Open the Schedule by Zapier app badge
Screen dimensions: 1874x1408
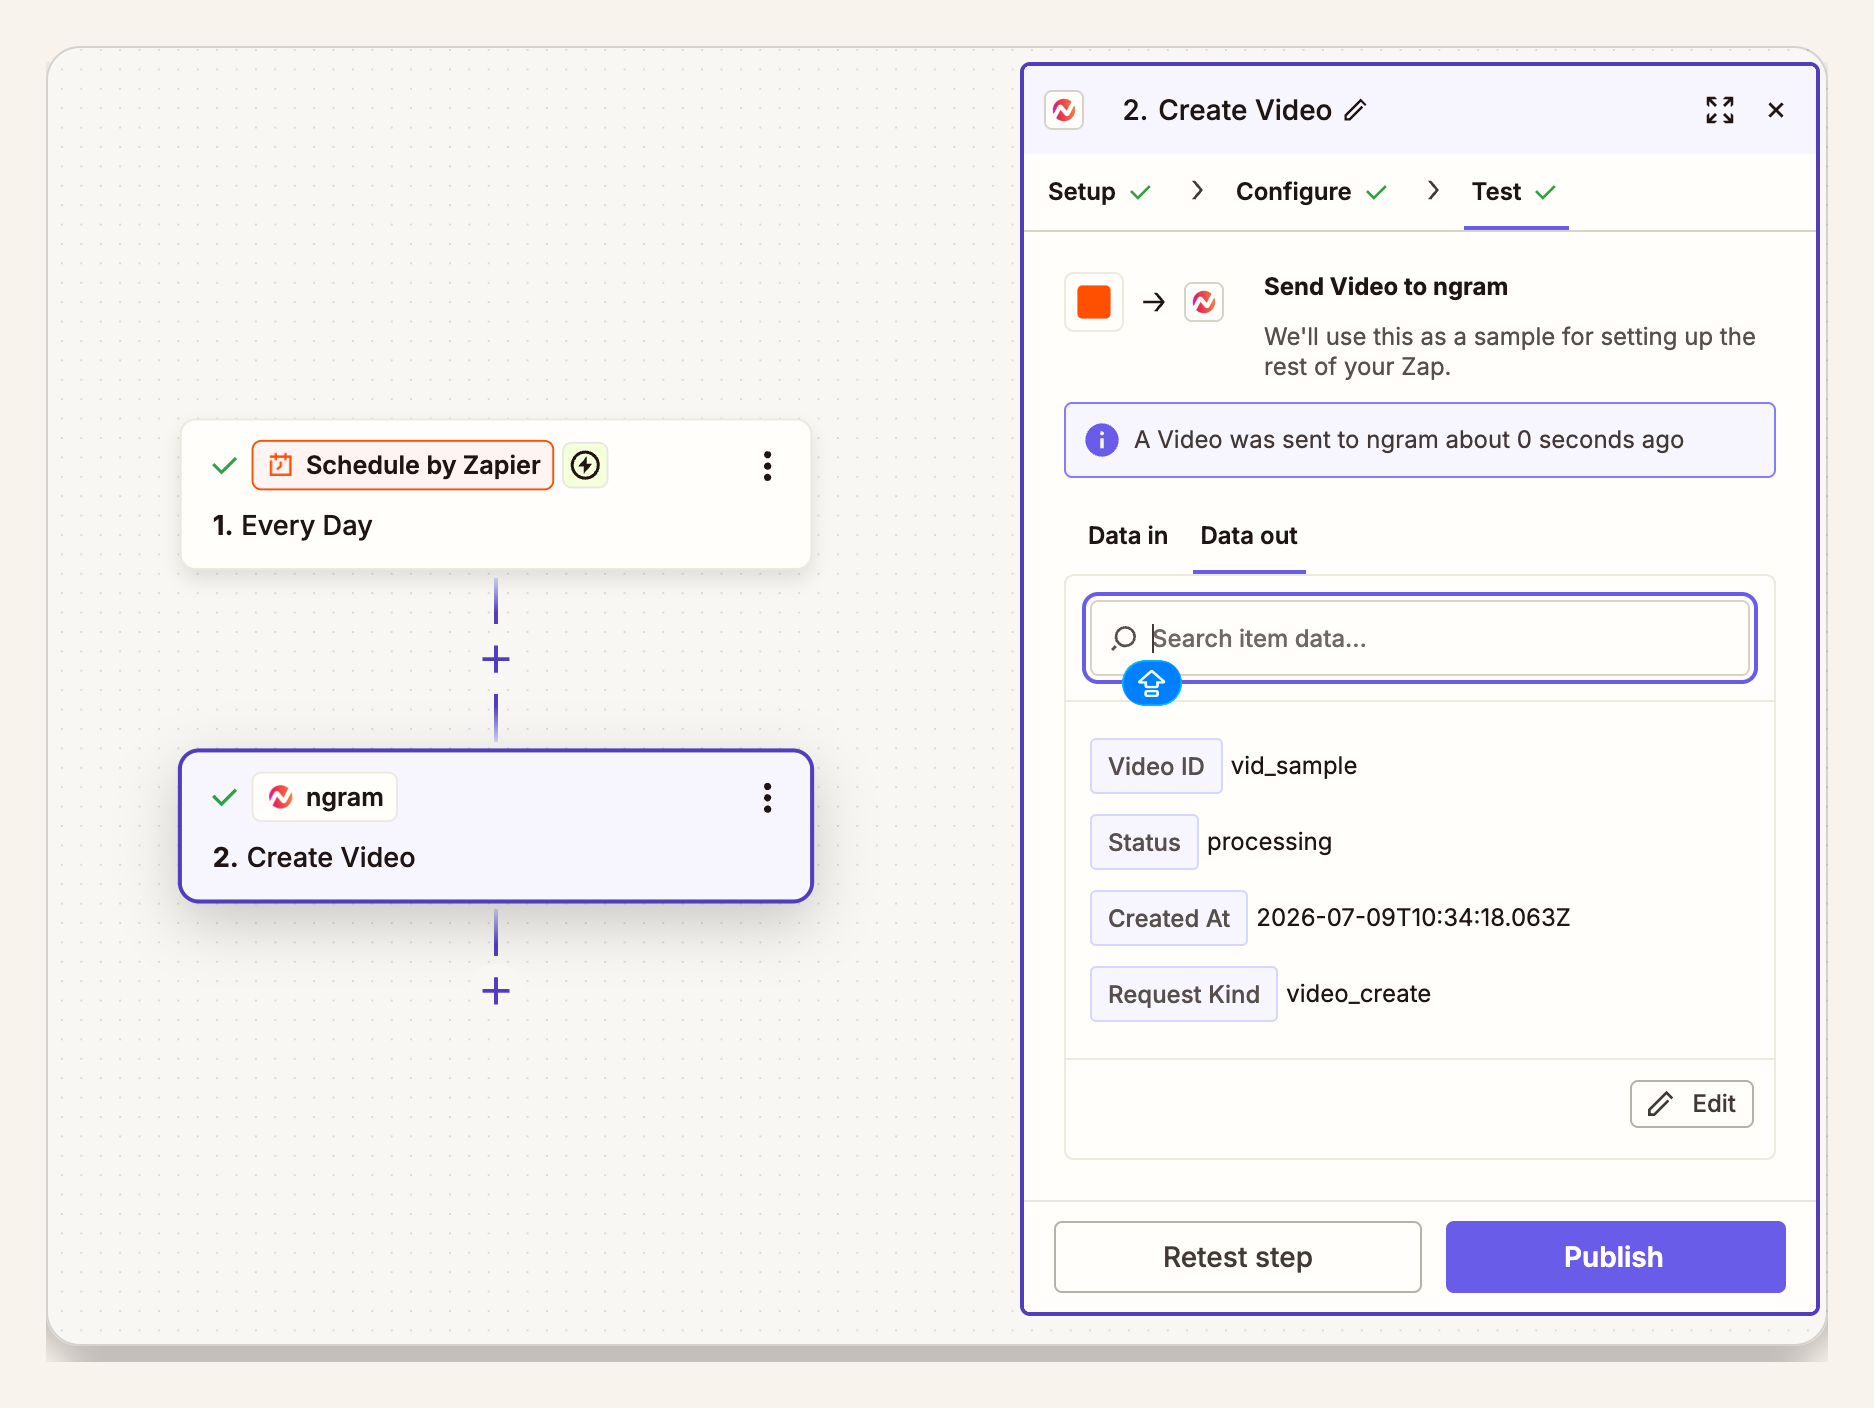[403, 465]
